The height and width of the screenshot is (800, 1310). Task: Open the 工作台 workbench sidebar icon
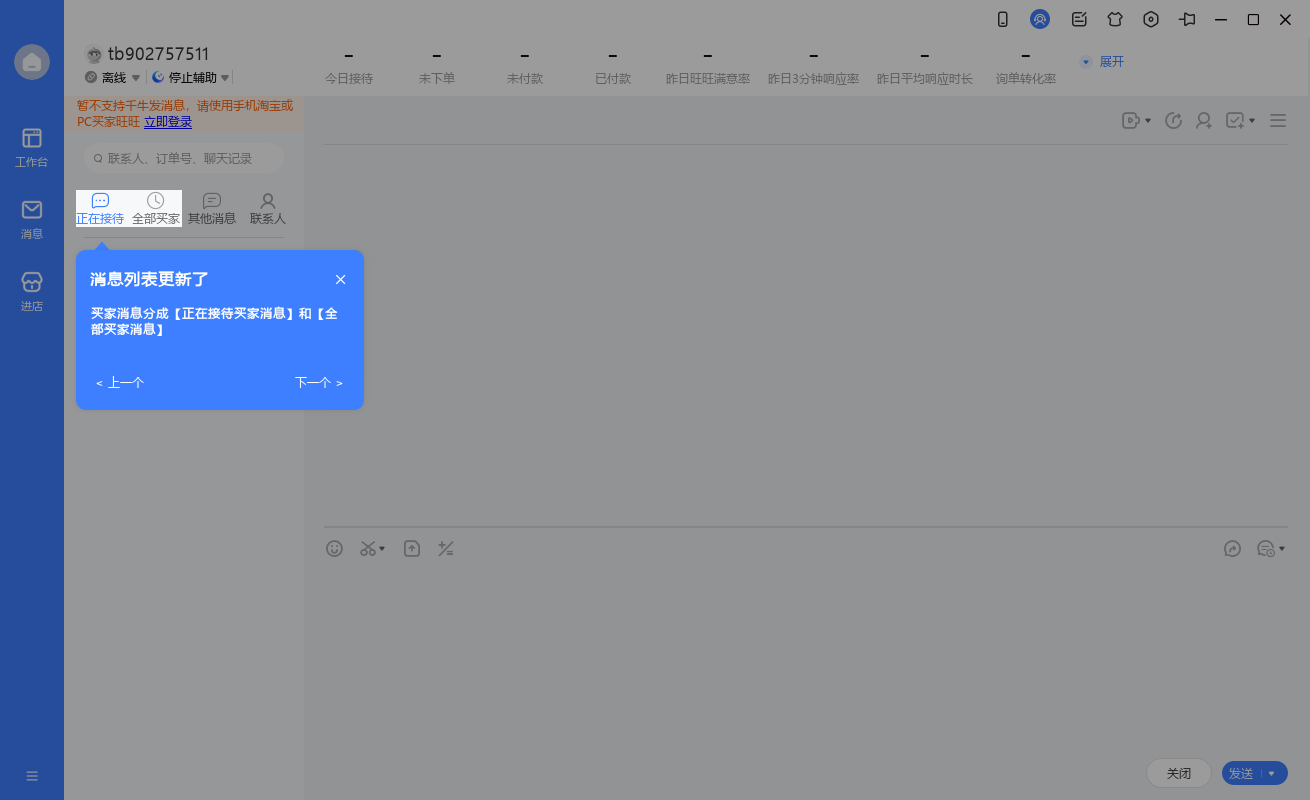click(31, 146)
